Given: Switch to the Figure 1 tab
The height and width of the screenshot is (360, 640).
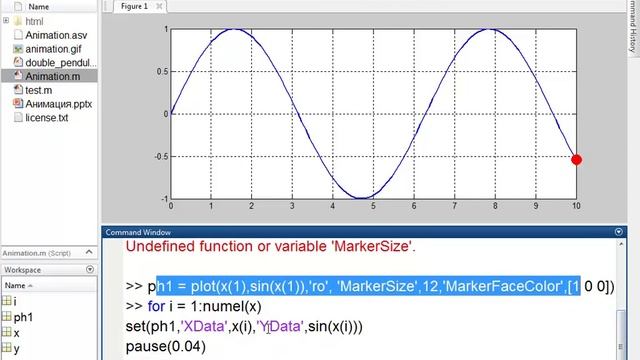Looking at the screenshot, I should pos(134,6).
